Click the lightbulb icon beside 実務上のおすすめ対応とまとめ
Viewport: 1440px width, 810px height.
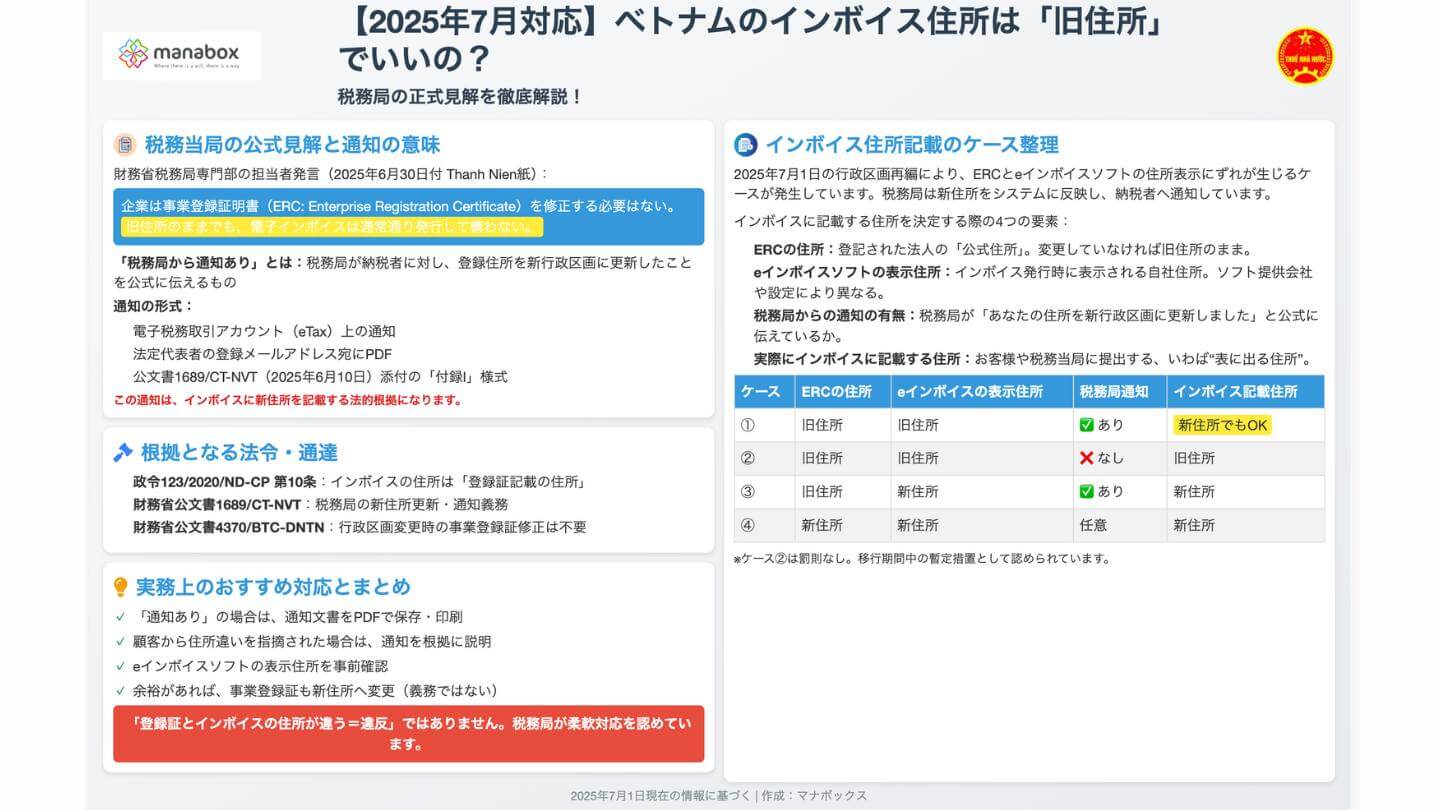pyautogui.click(x=121, y=587)
